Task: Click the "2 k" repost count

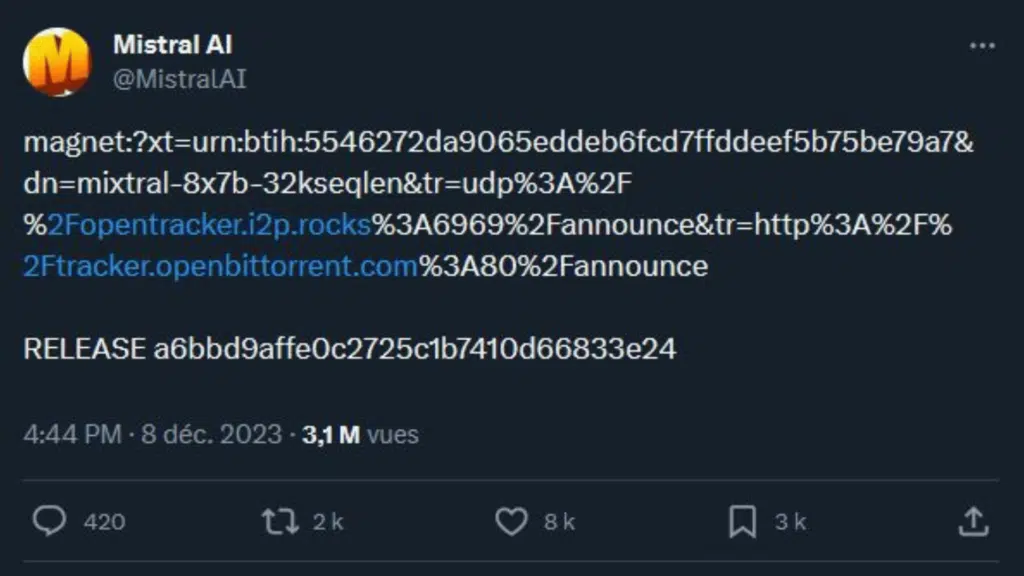Action: pos(328,521)
